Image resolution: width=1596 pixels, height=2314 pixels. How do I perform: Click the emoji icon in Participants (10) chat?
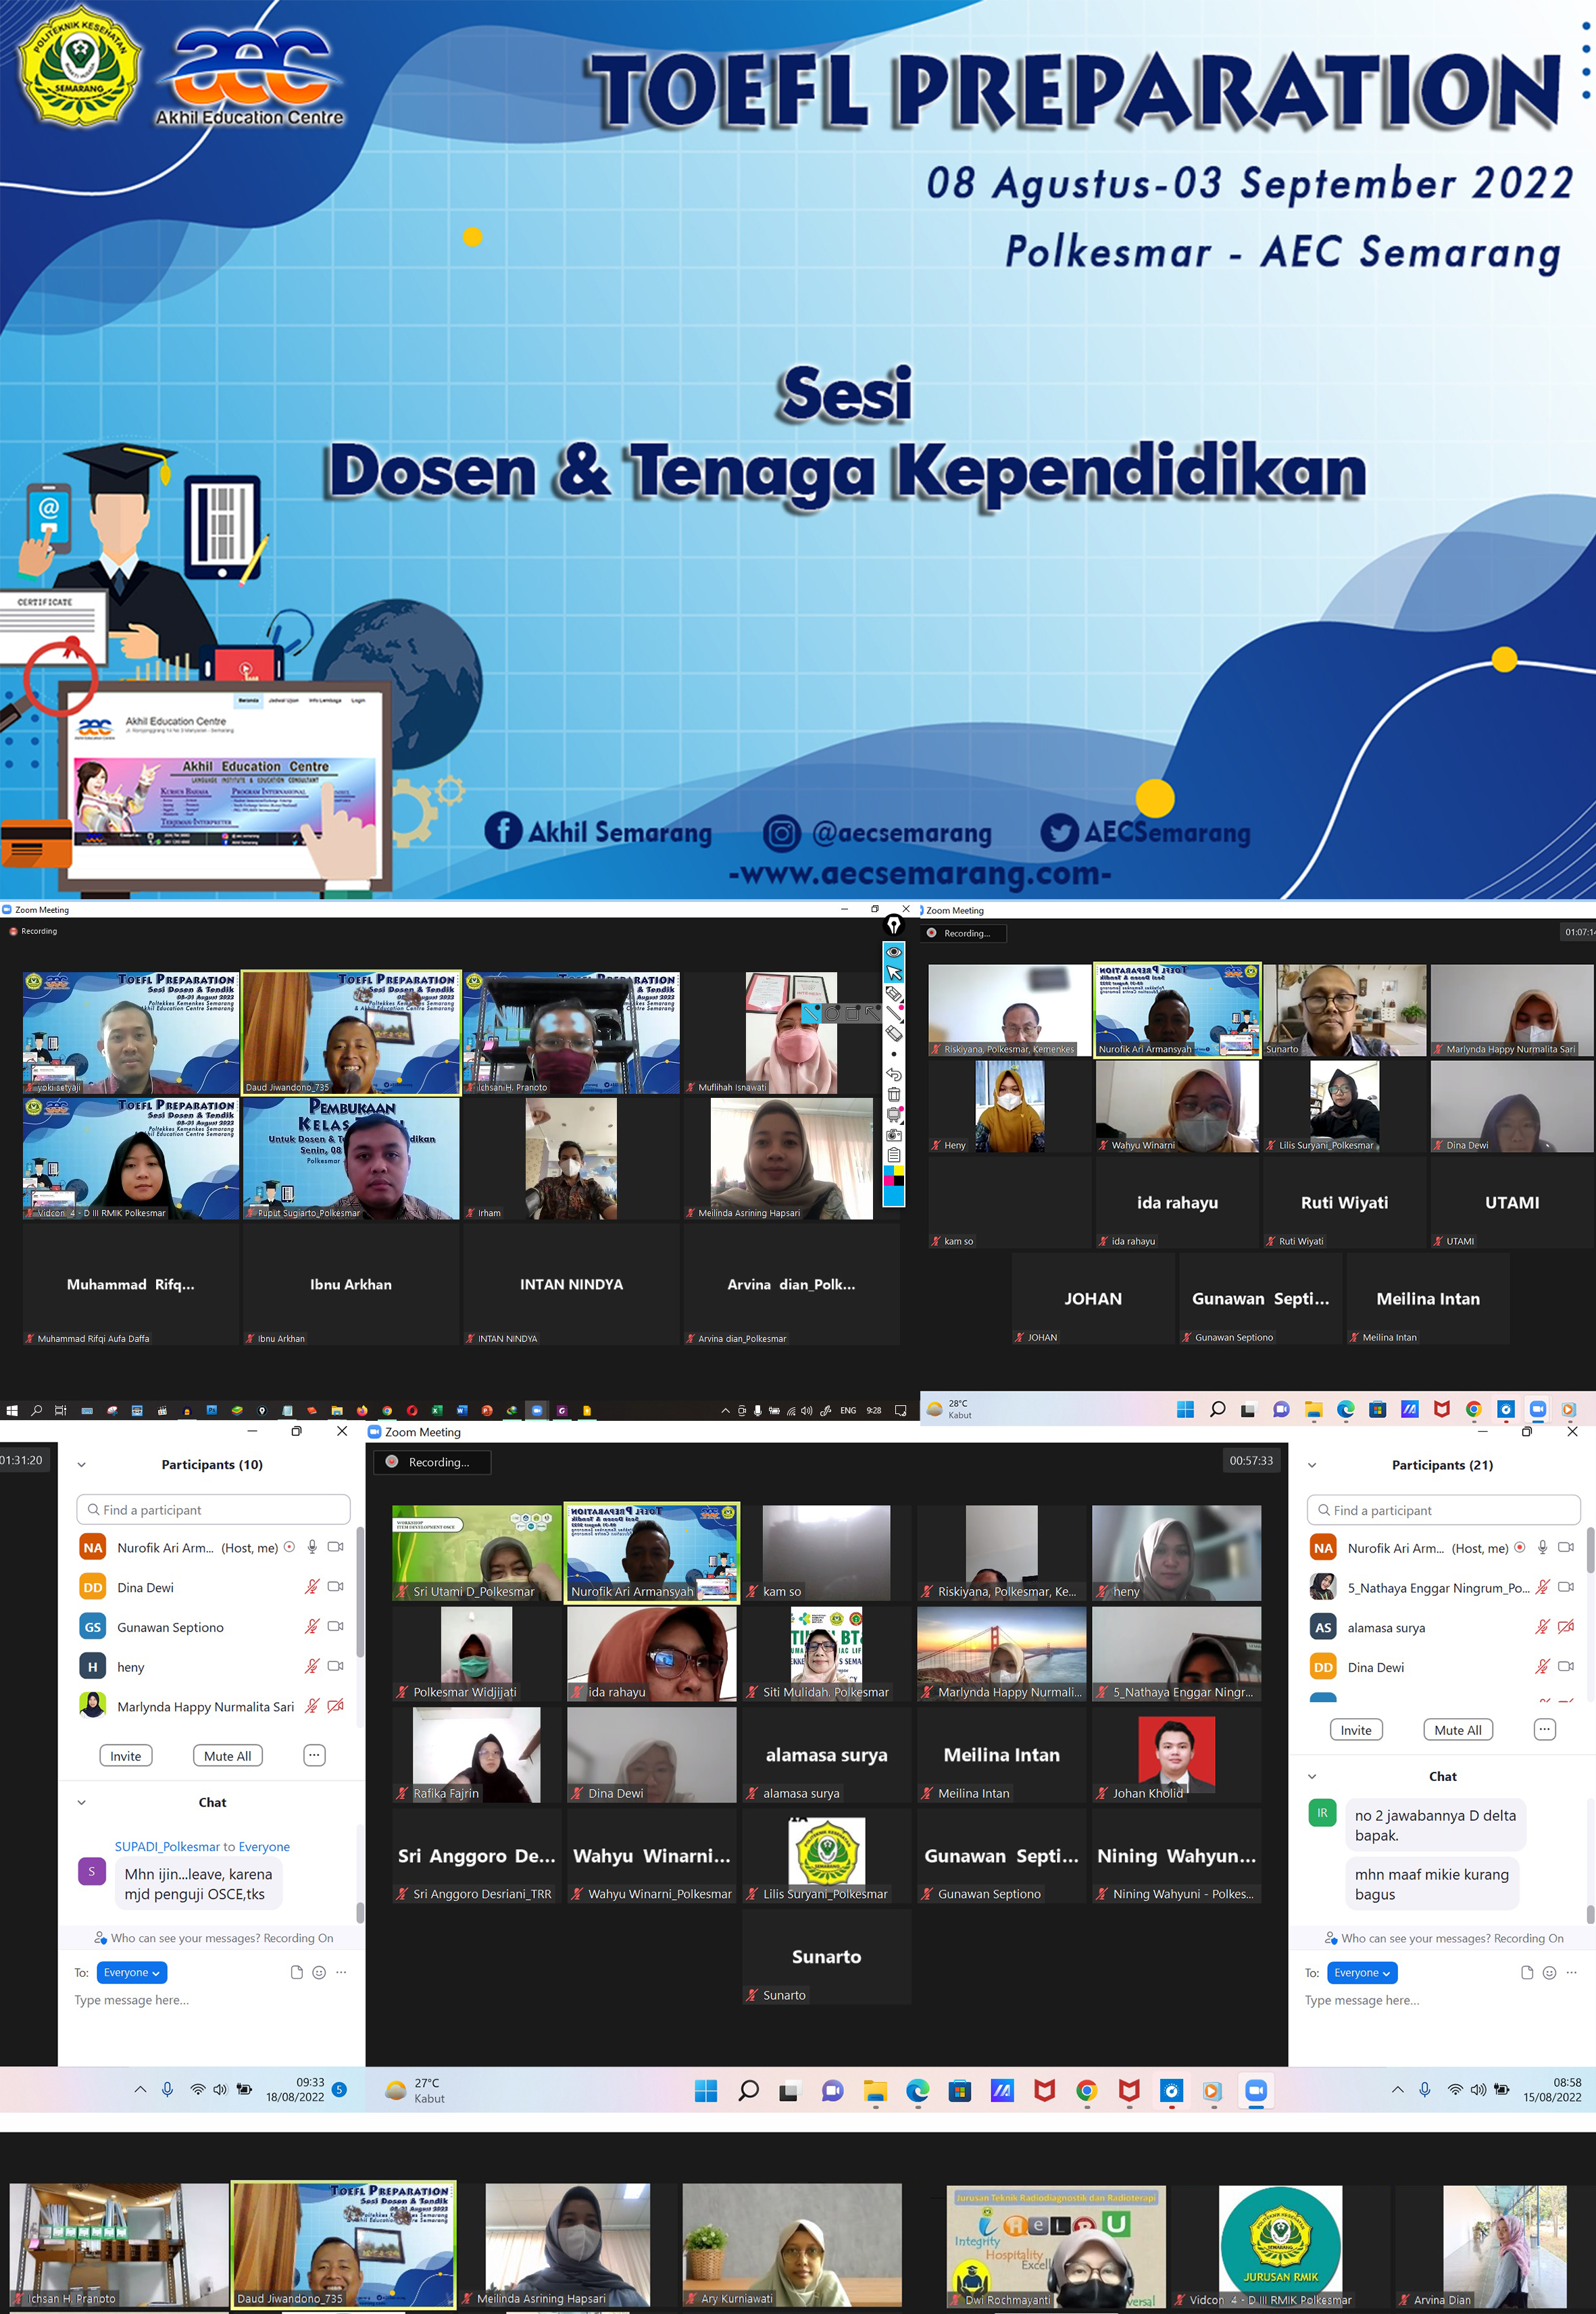click(319, 1972)
